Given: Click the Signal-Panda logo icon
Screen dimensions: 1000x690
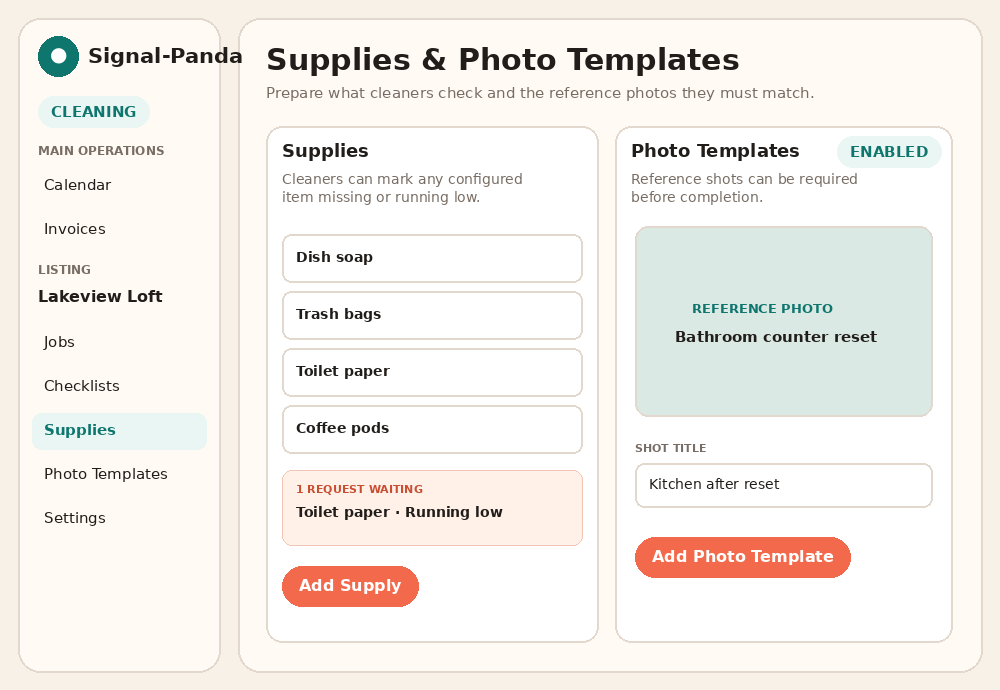Looking at the screenshot, I should pos(58,56).
